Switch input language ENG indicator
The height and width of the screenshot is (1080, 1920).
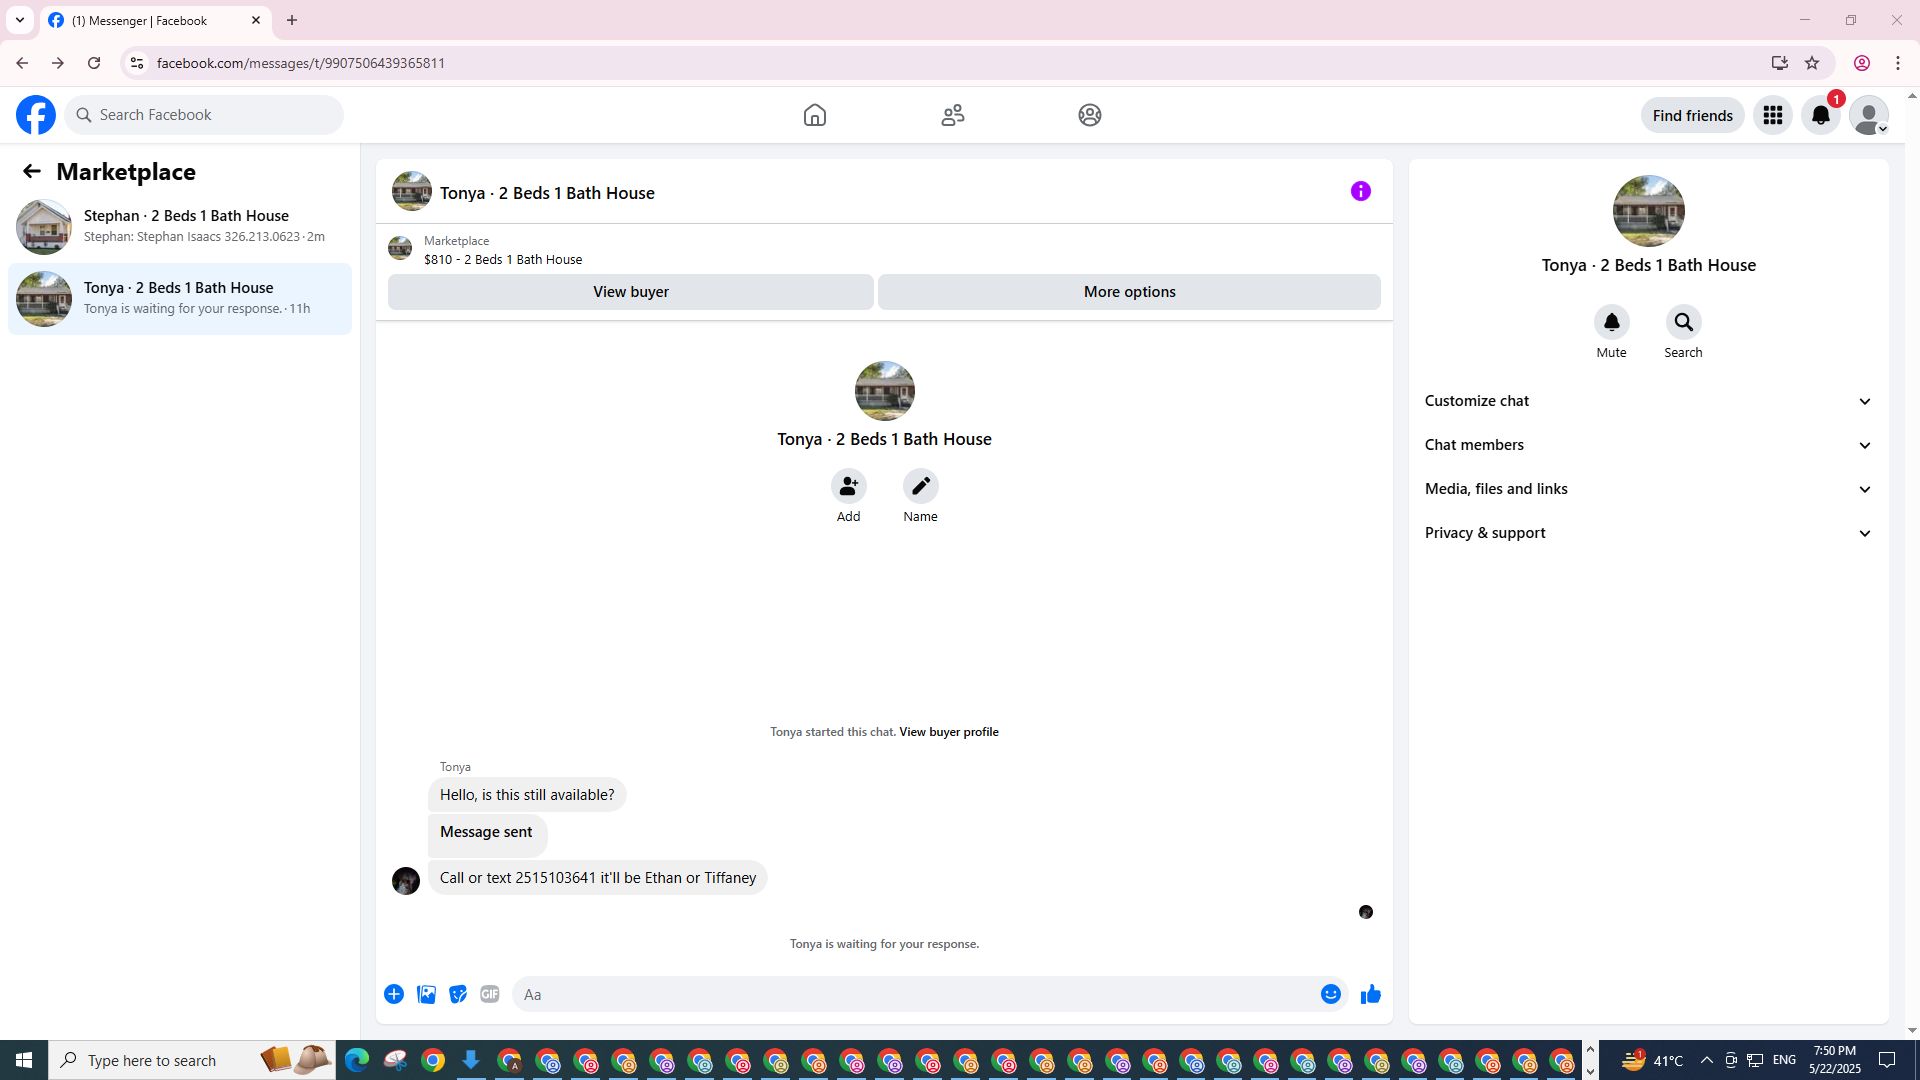tap(1785, 1060)
